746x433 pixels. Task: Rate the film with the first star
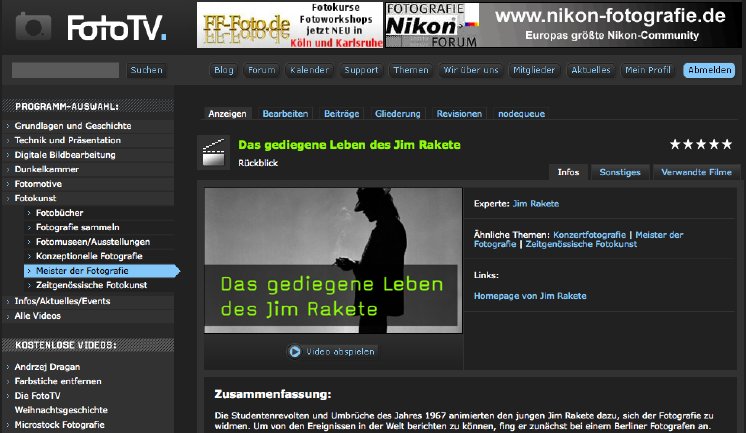675,144
